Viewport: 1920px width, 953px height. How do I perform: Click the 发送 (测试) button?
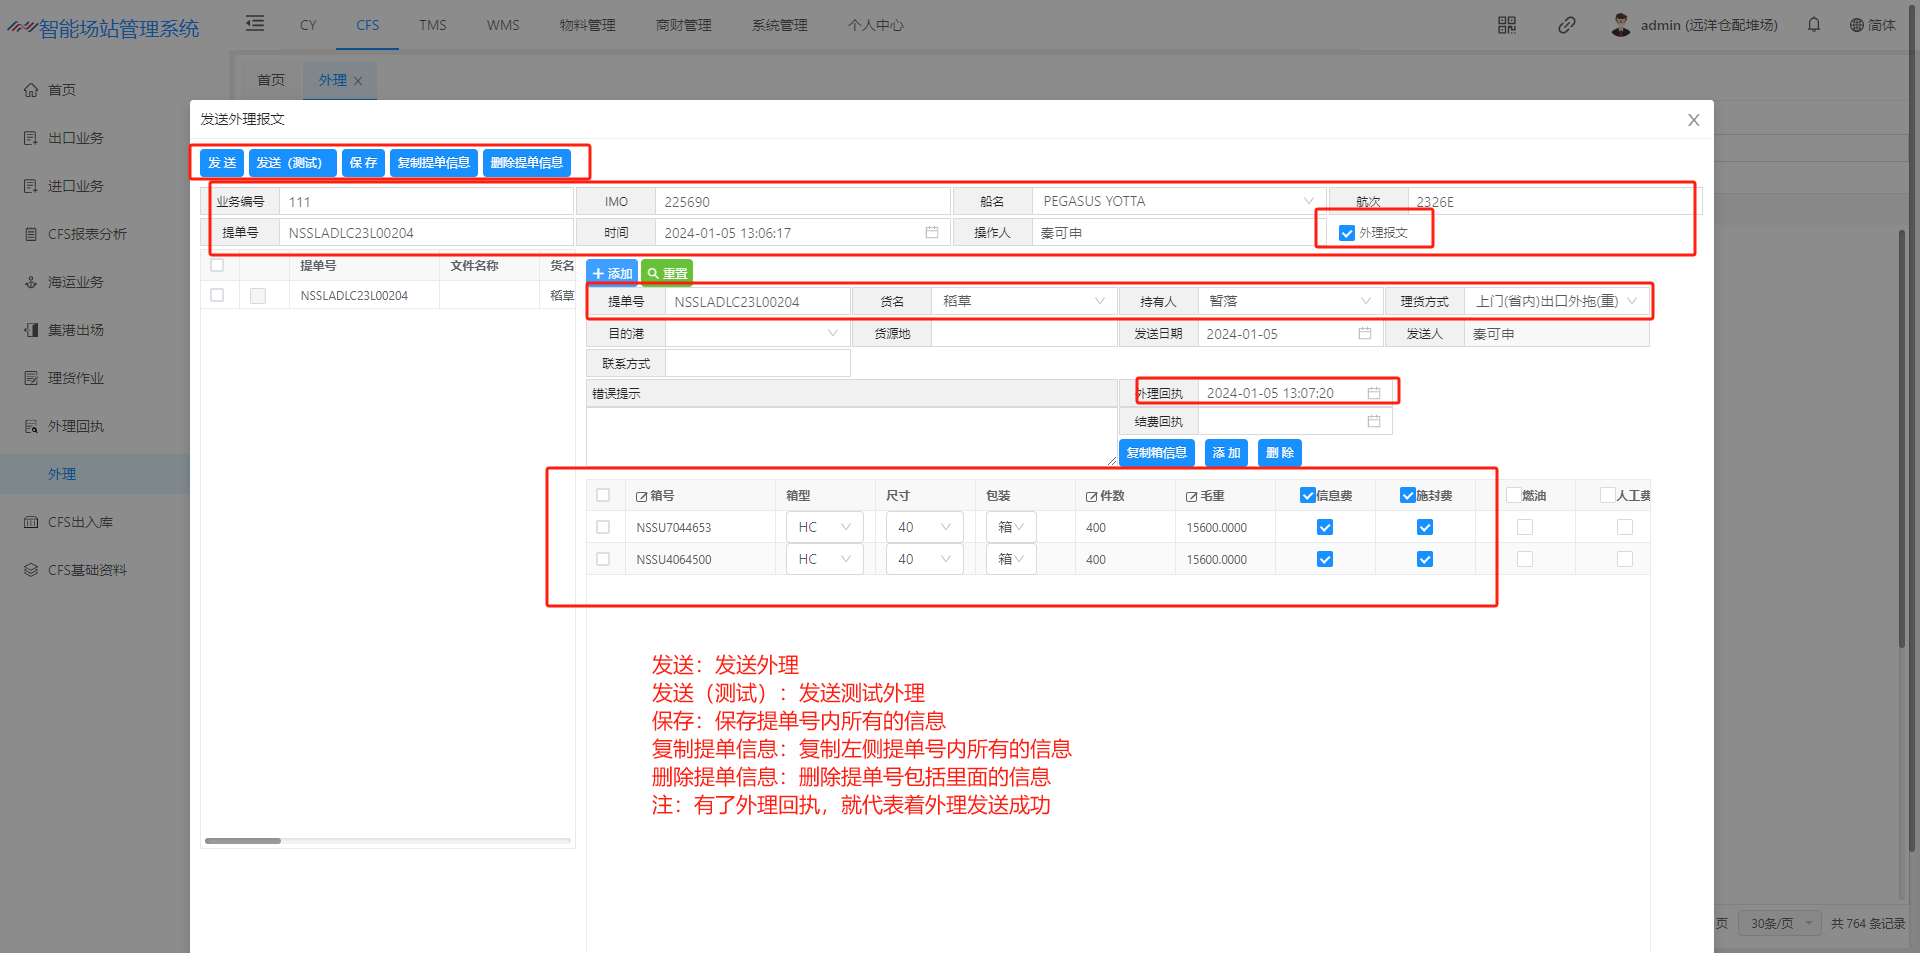coord(291,163)
